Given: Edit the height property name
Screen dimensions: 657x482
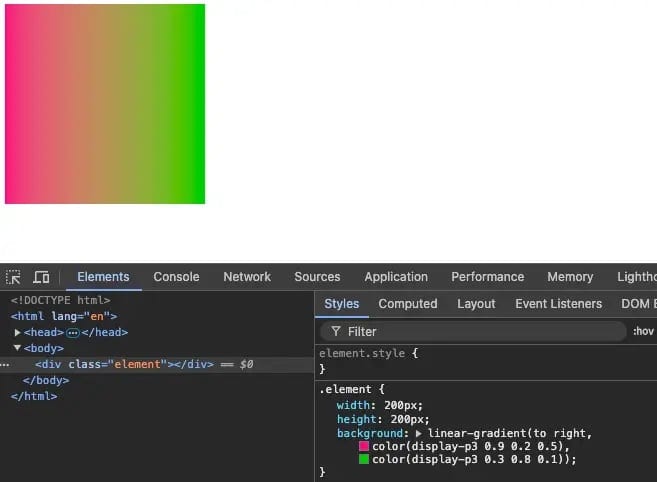Looking at the screenshot, I should click(357, 419).
